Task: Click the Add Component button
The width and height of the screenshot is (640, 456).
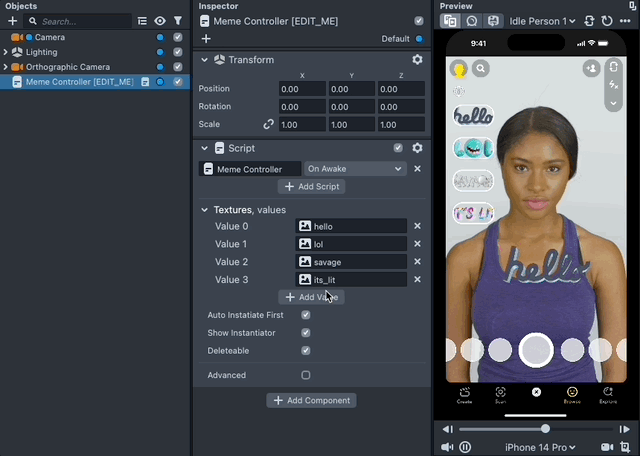Action: [311, 400]
